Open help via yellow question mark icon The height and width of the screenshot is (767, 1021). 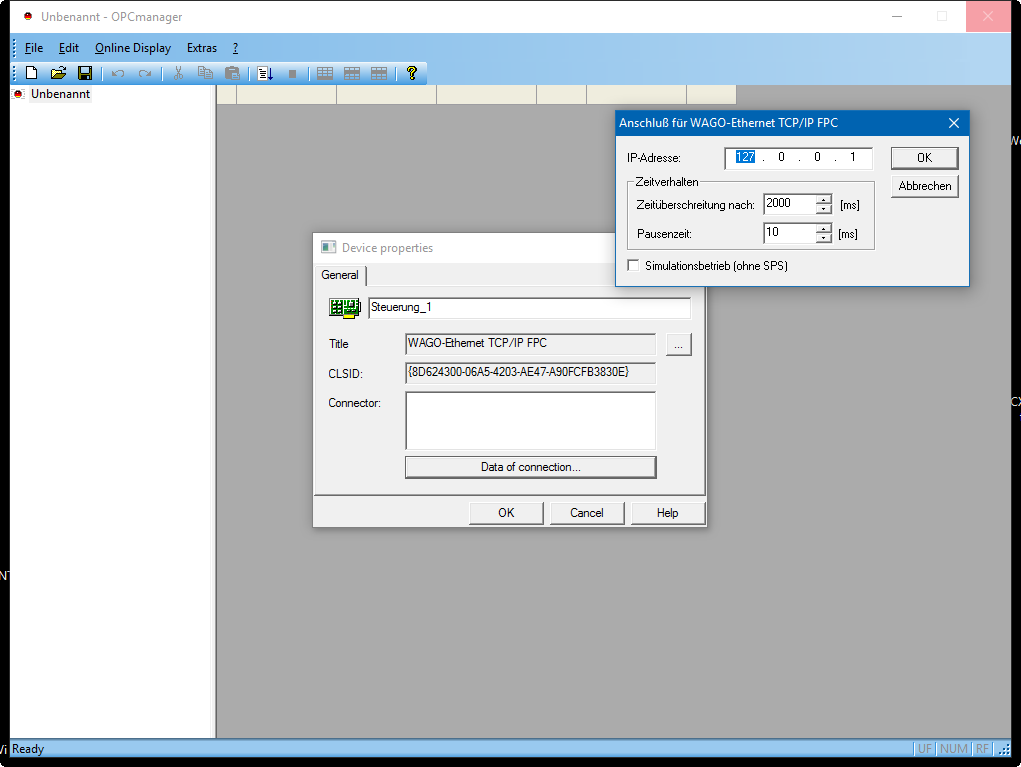412,73
